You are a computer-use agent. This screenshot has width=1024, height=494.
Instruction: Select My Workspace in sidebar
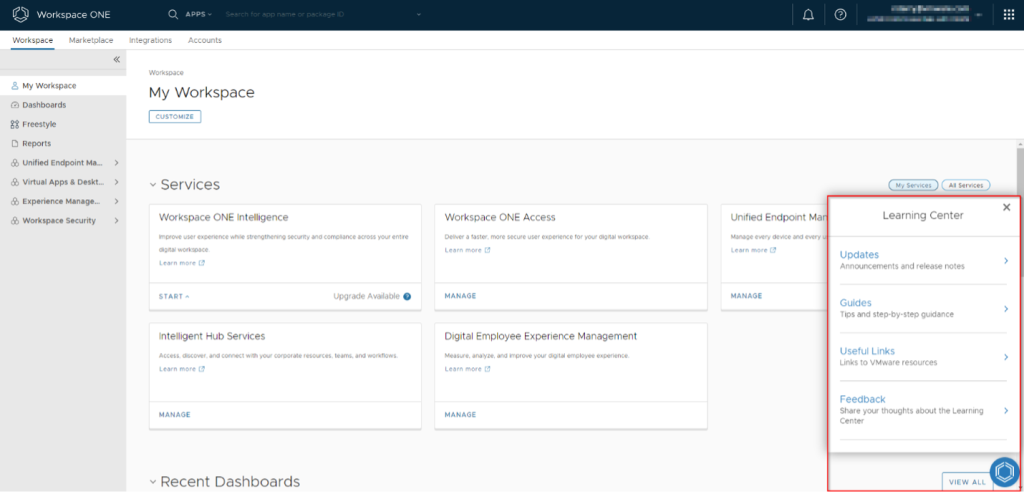[x=63, y=86]
